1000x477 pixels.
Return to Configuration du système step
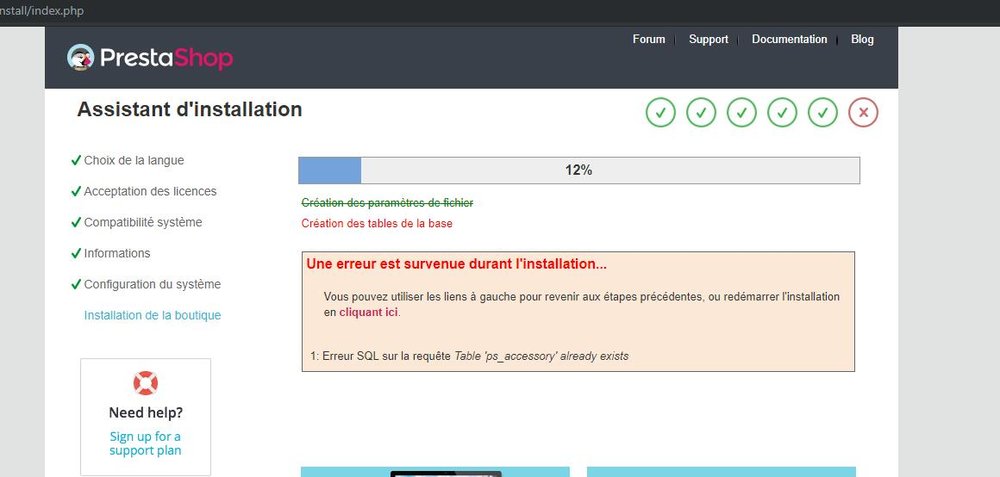point(152,284)
